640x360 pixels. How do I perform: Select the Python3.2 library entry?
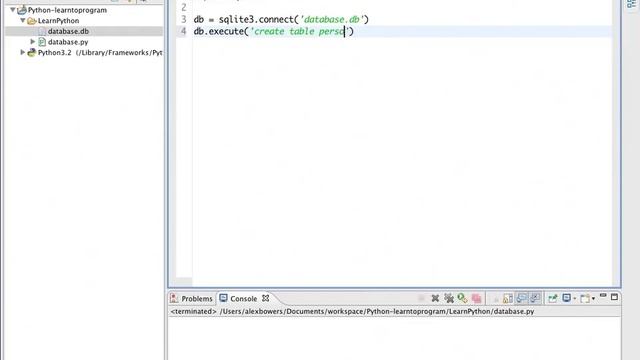[100, 53]
